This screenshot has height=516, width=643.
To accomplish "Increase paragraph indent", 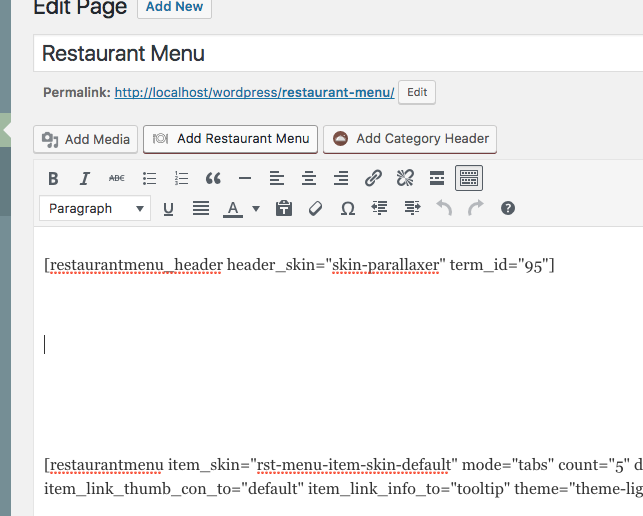I will pyautogui.click(x=412, y=209).
